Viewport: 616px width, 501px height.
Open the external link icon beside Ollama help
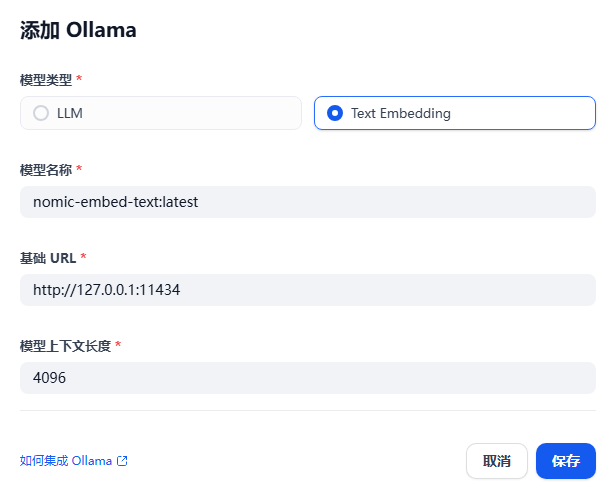click(122, 461)
